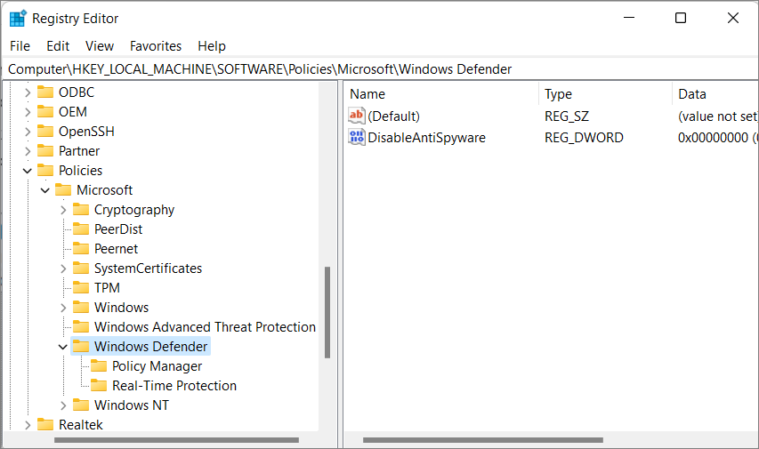The height and width of the screenshot is (449, 759).
Task: Minimize the Registry Editor window
Action: coord(629,18)
